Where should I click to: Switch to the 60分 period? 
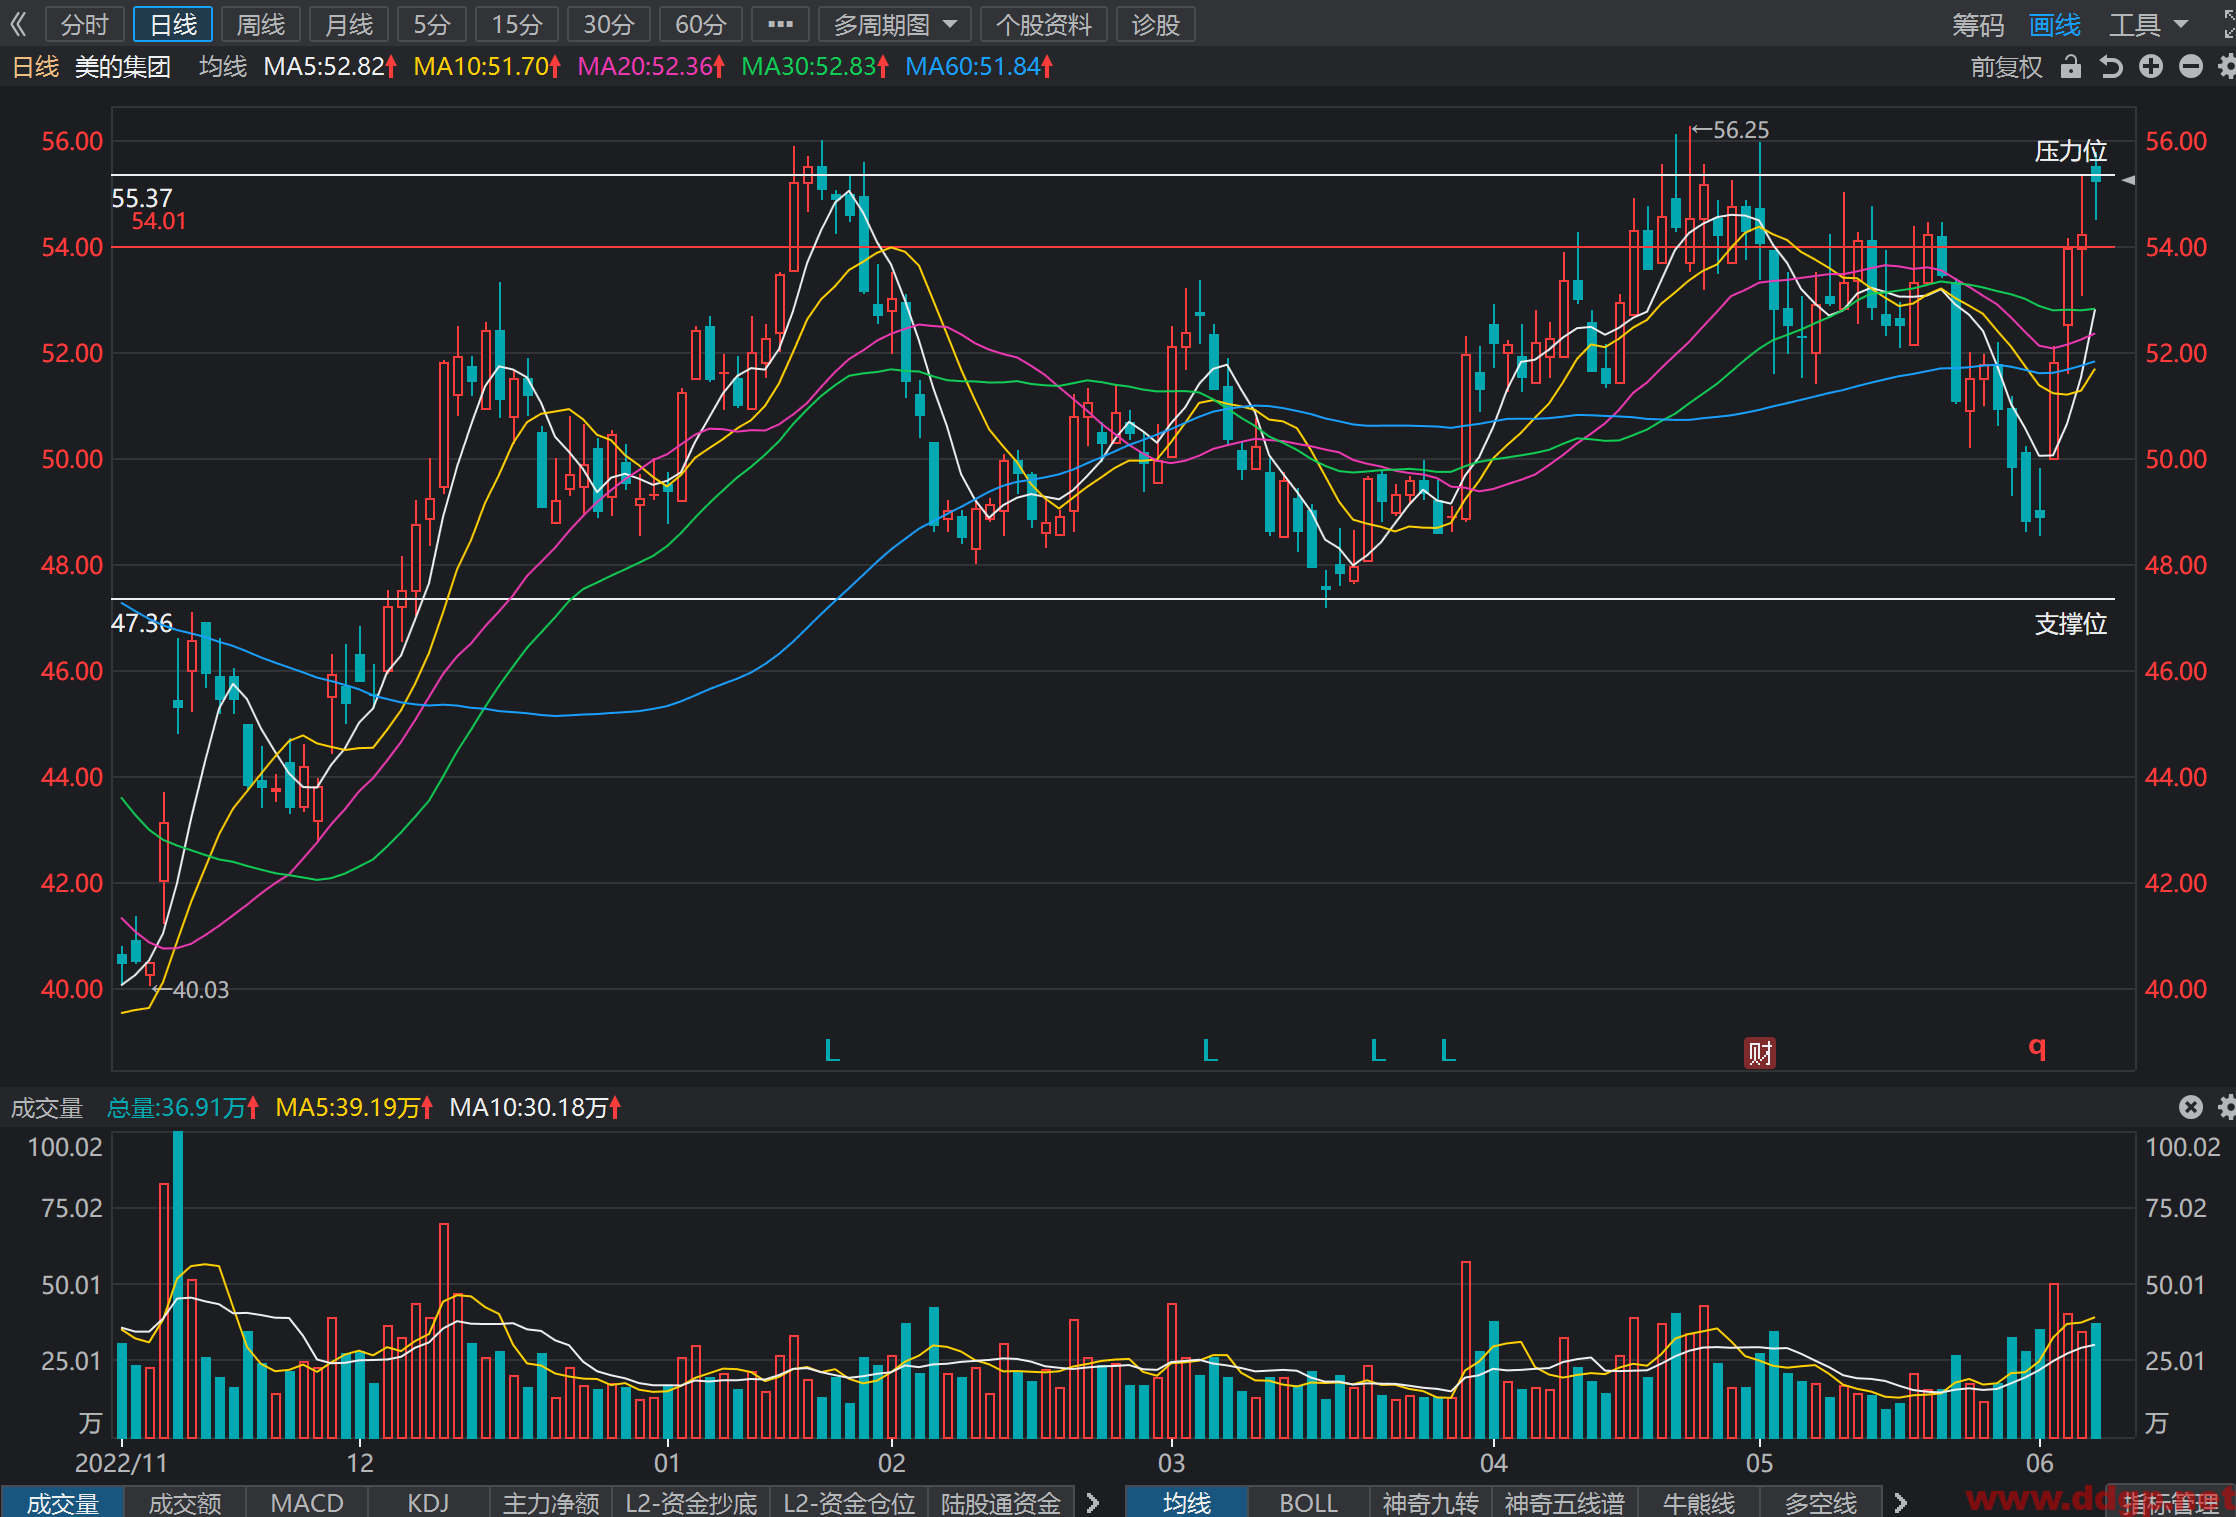701,24
